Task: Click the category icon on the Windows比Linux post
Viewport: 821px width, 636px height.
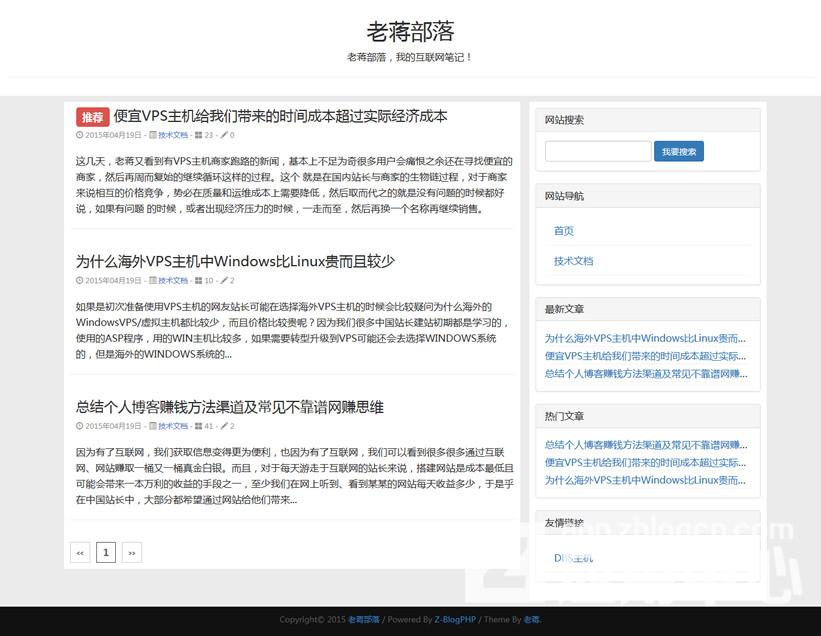Action: 153,281
